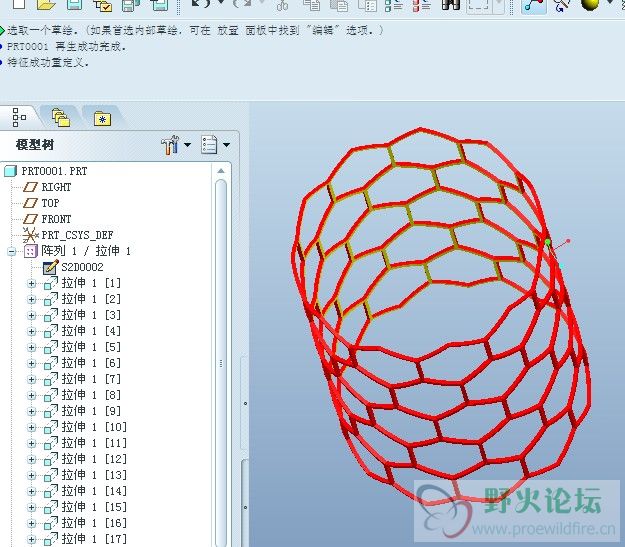Click the FRONT datum plane icon

30,219
